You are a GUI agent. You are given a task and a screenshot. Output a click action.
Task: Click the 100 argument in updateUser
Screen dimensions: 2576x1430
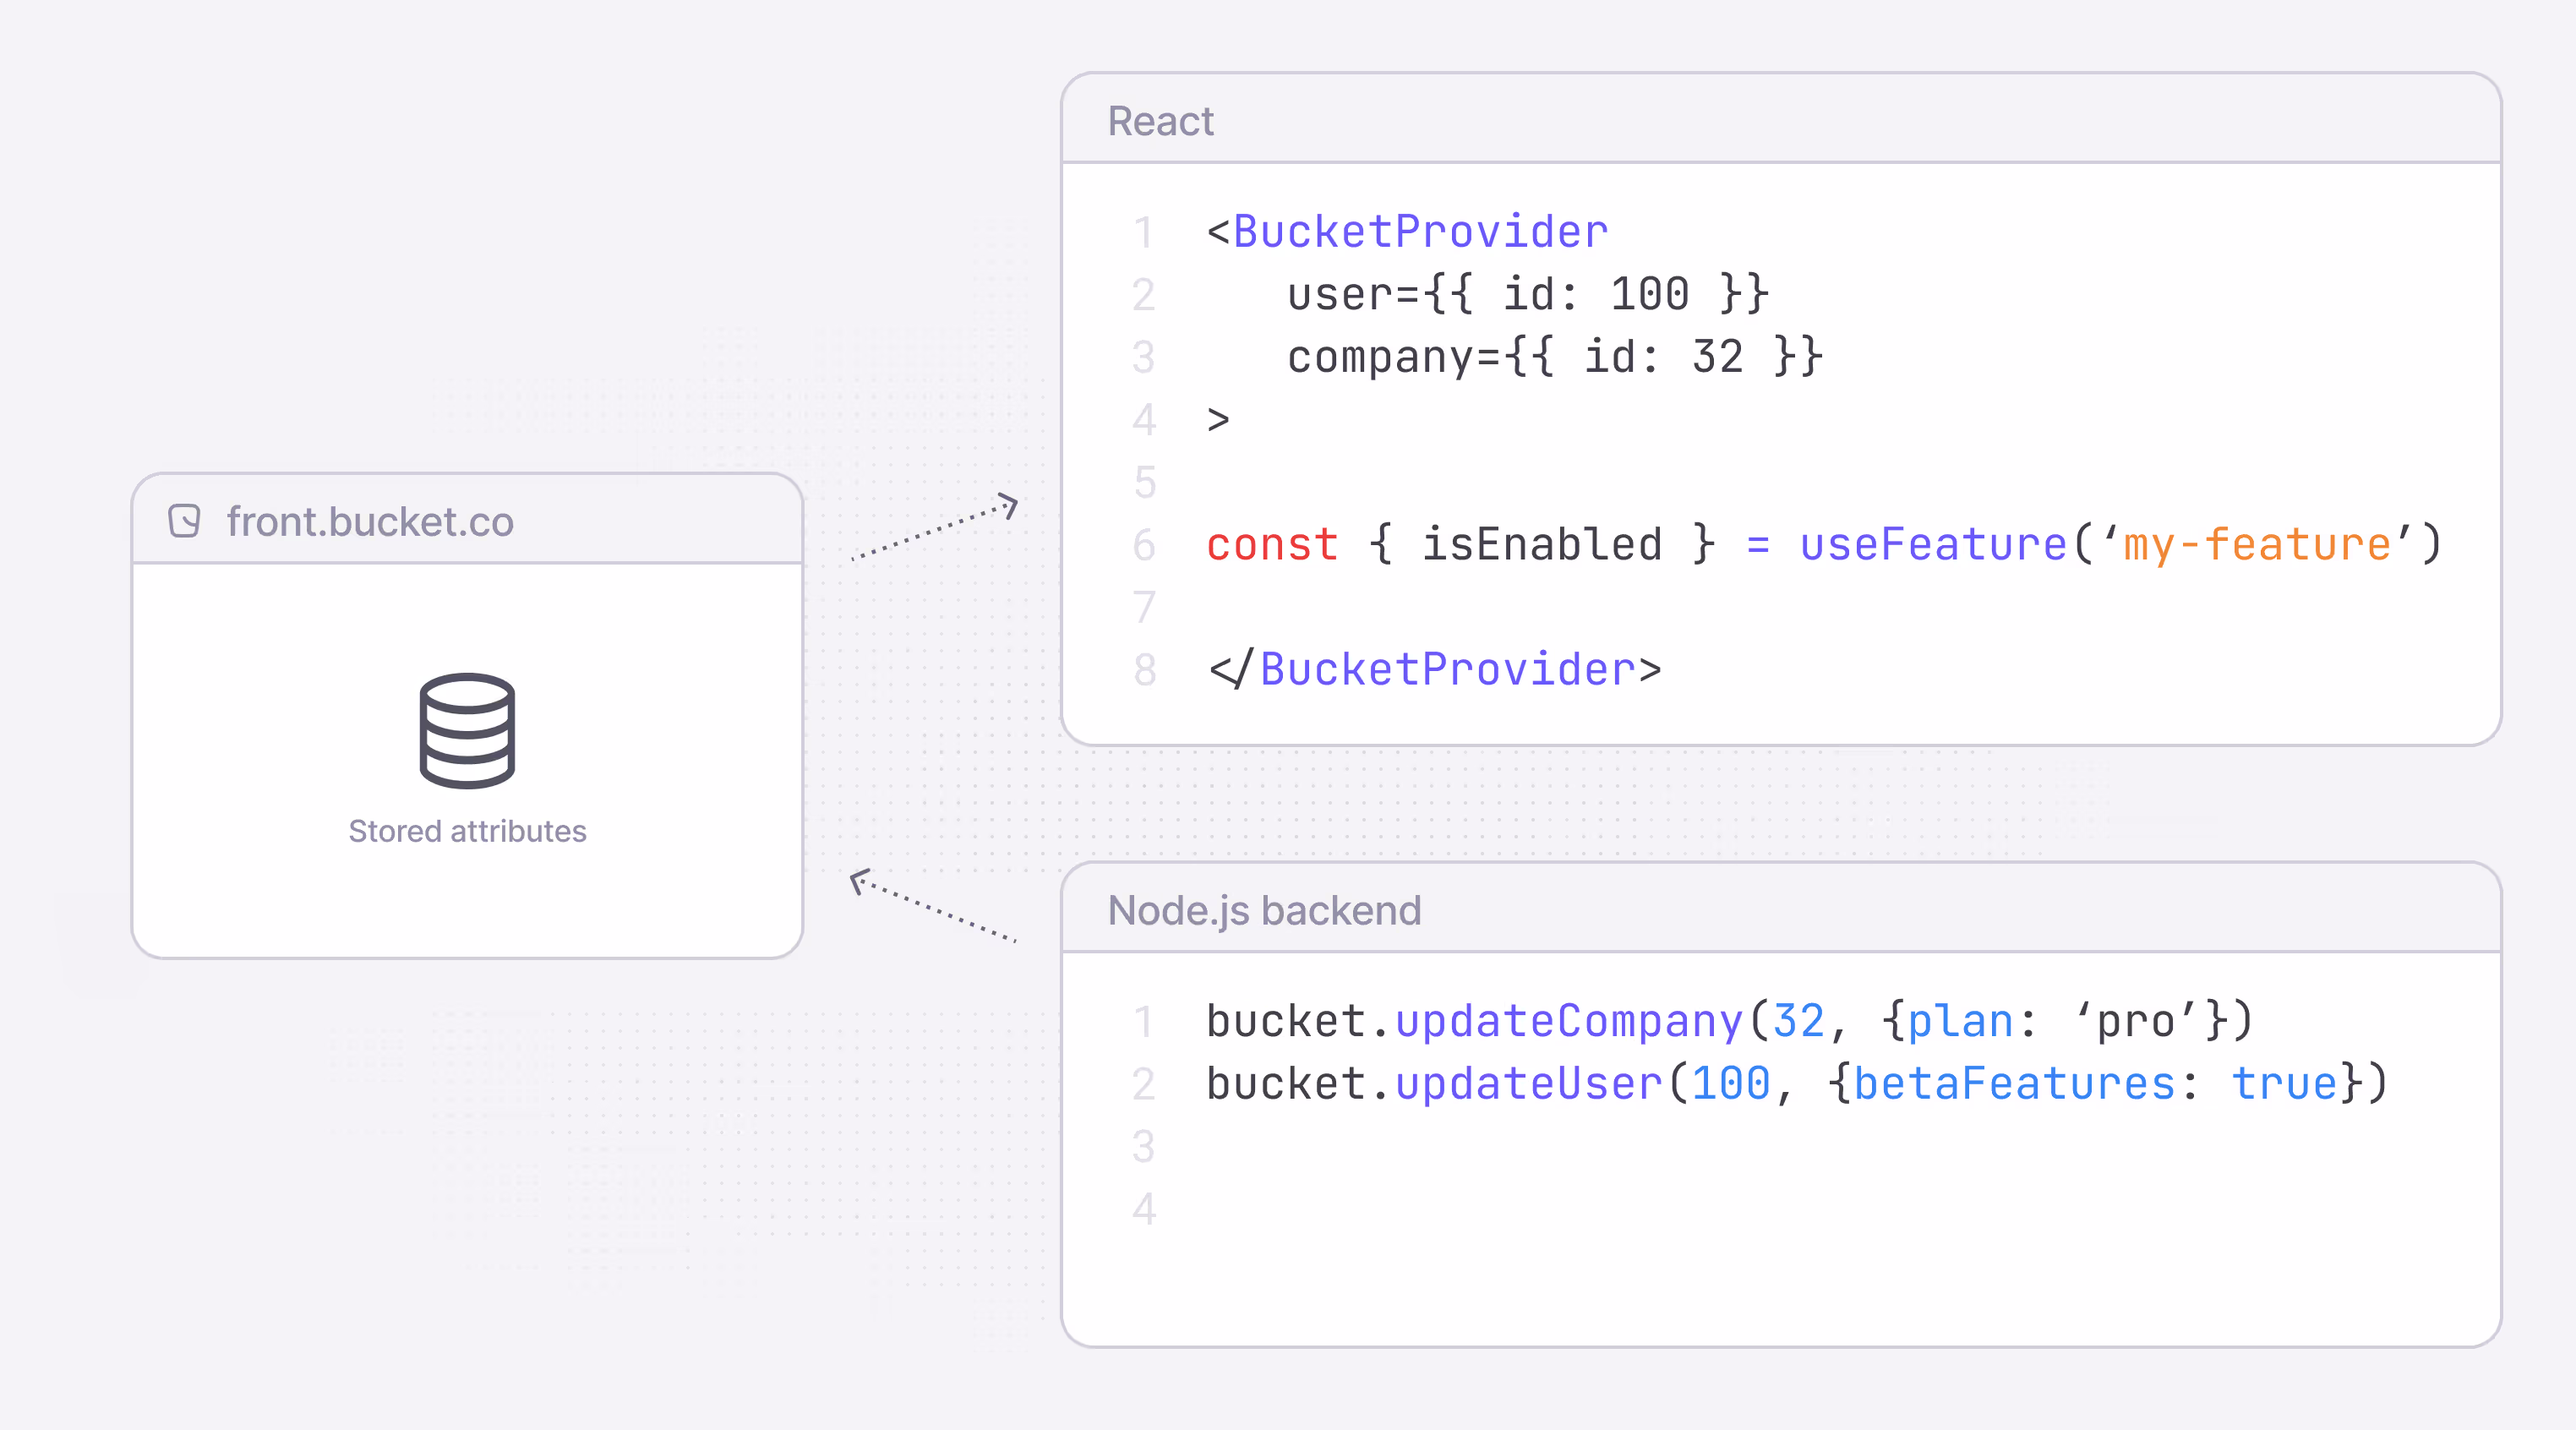pos(1730,1084)
